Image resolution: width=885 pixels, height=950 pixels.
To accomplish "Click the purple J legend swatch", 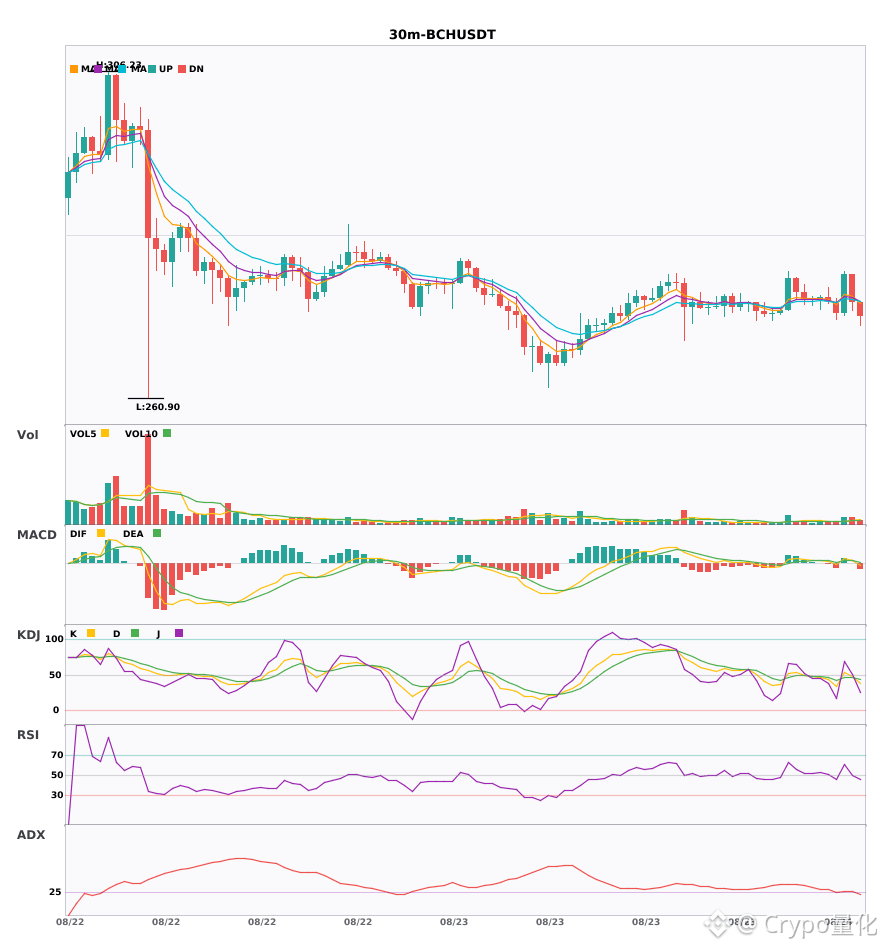I will [x=179, y=633].
